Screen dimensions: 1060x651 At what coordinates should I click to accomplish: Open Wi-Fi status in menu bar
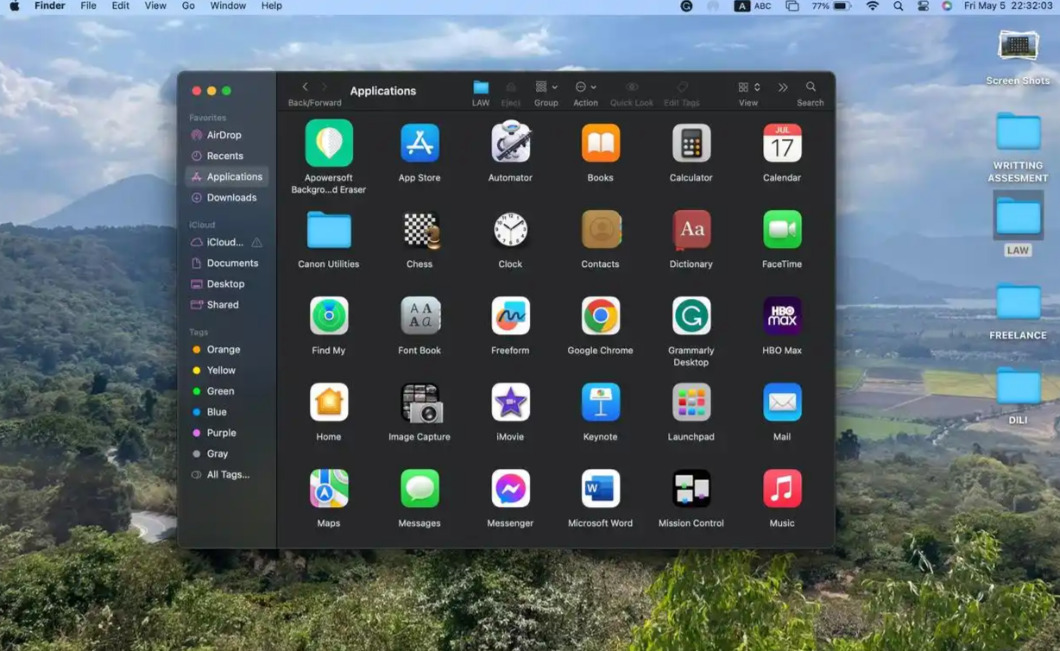[873, 6]
